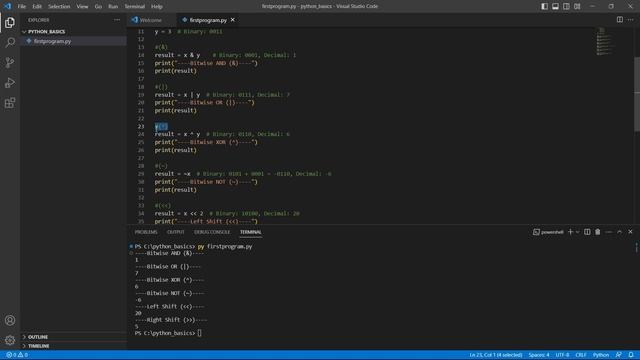Open the View menu
640x360 pixels.
click(x=82, y=7)
